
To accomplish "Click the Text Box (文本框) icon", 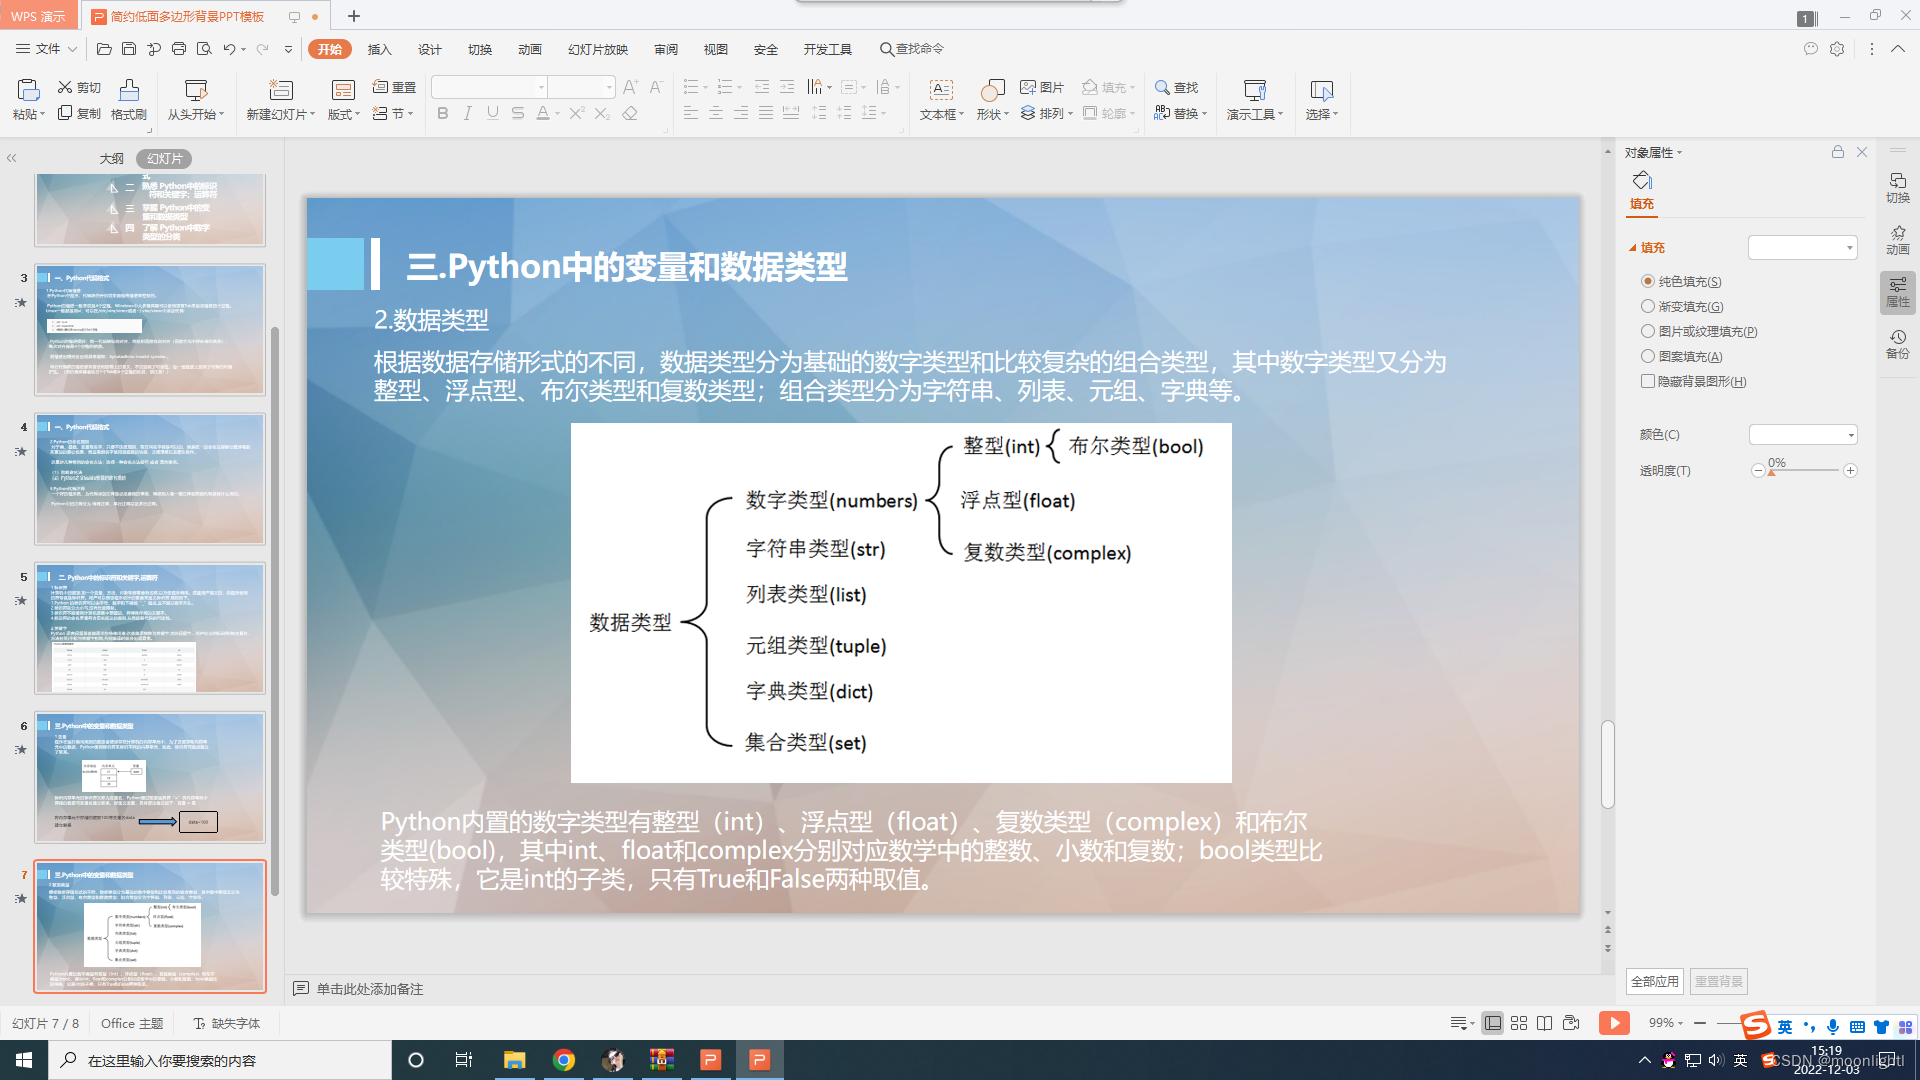I will [940, 90].
